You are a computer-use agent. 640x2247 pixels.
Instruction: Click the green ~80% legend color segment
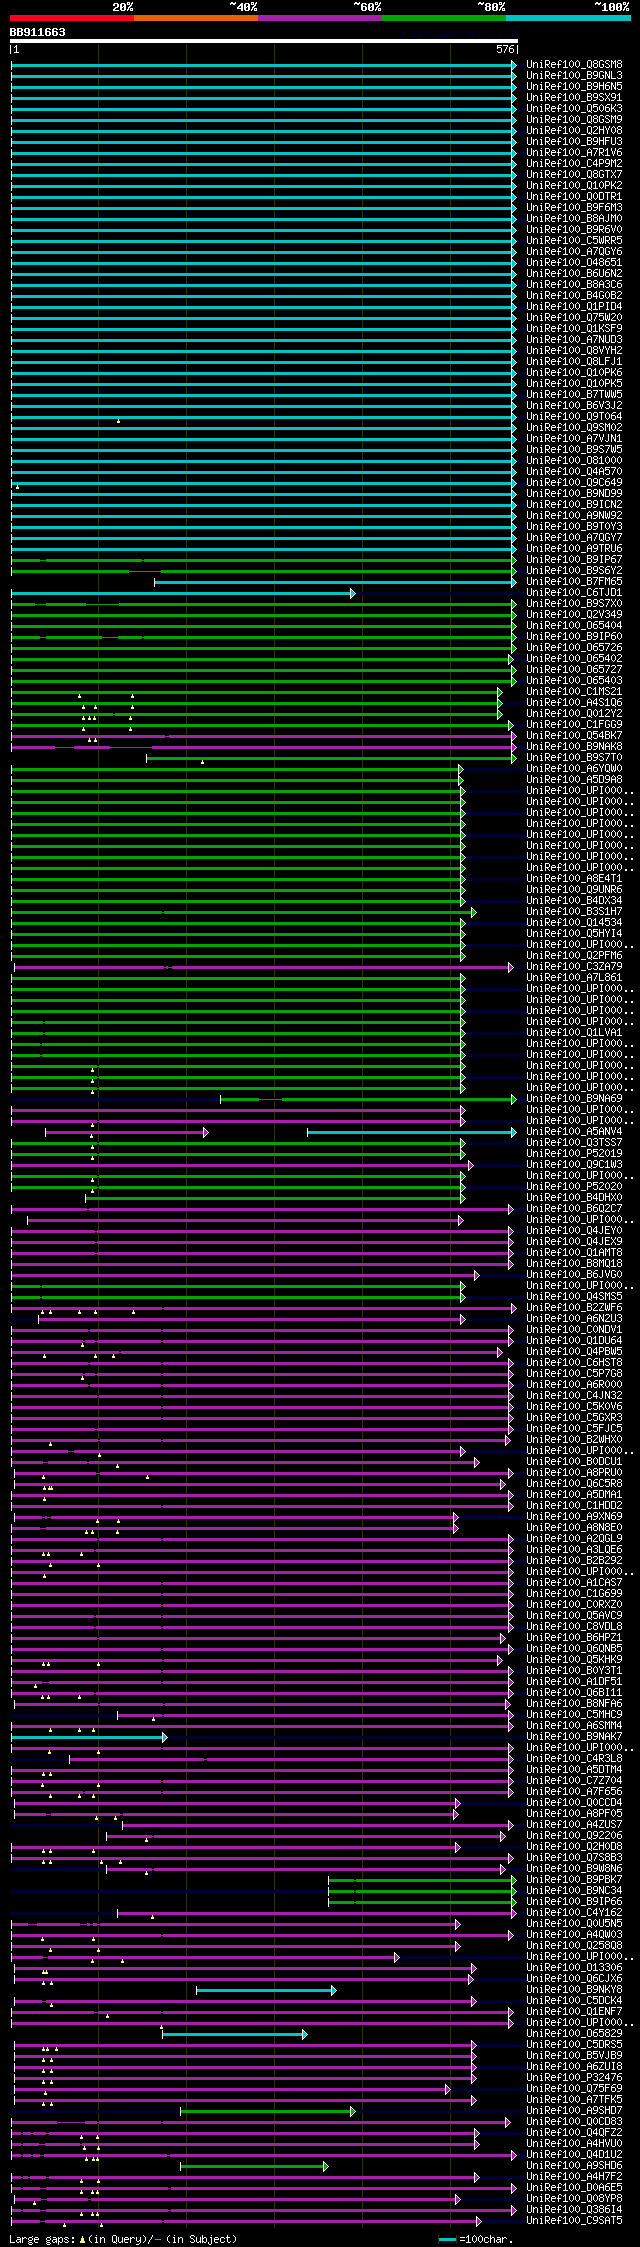coord(444,18)
